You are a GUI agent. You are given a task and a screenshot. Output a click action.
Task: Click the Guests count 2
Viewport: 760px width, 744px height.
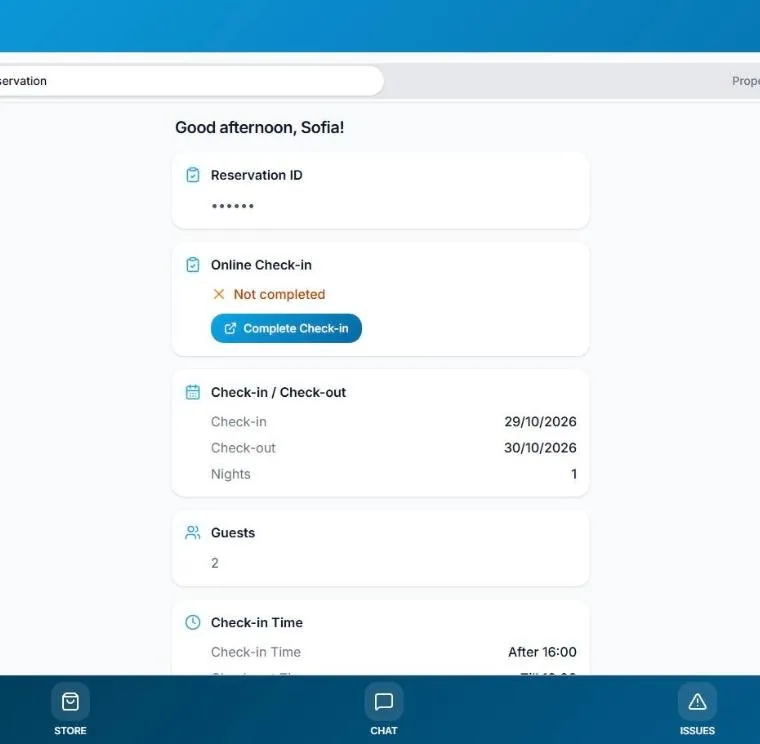click(215, 563)
